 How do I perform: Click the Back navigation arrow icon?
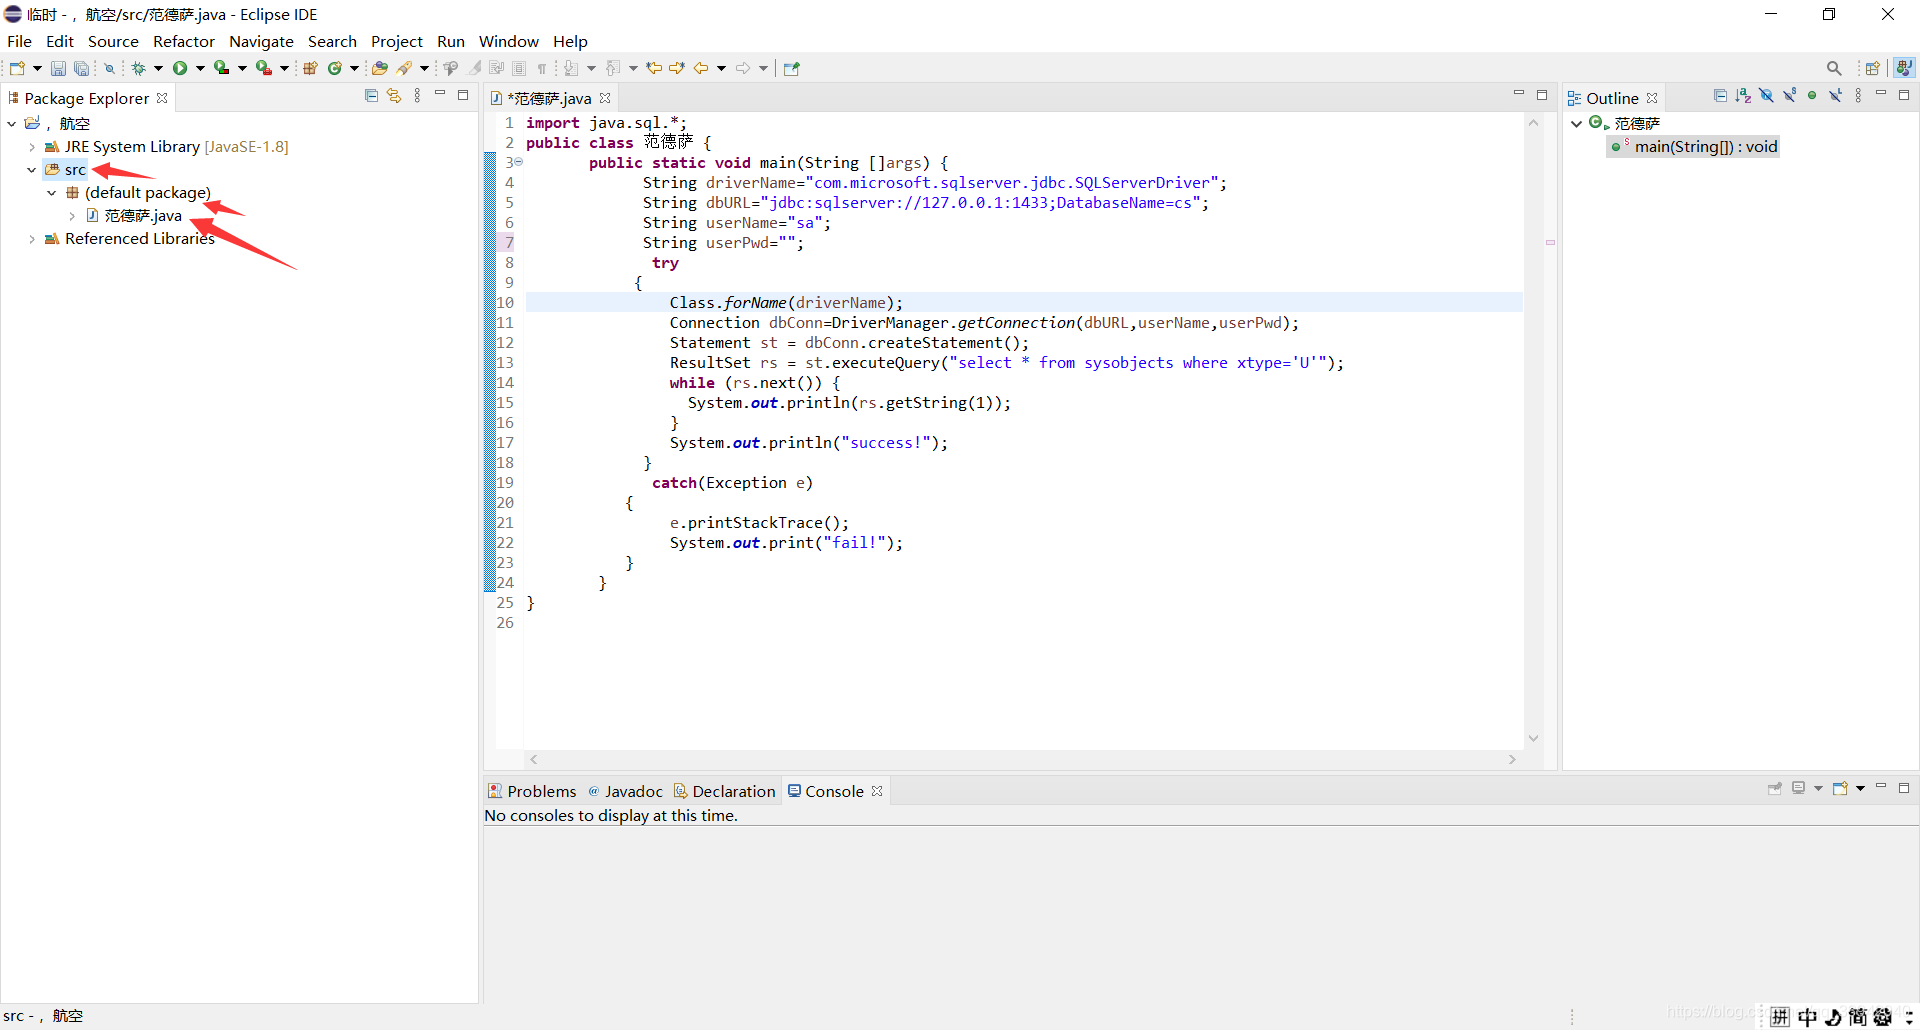[x=701, y=68]
